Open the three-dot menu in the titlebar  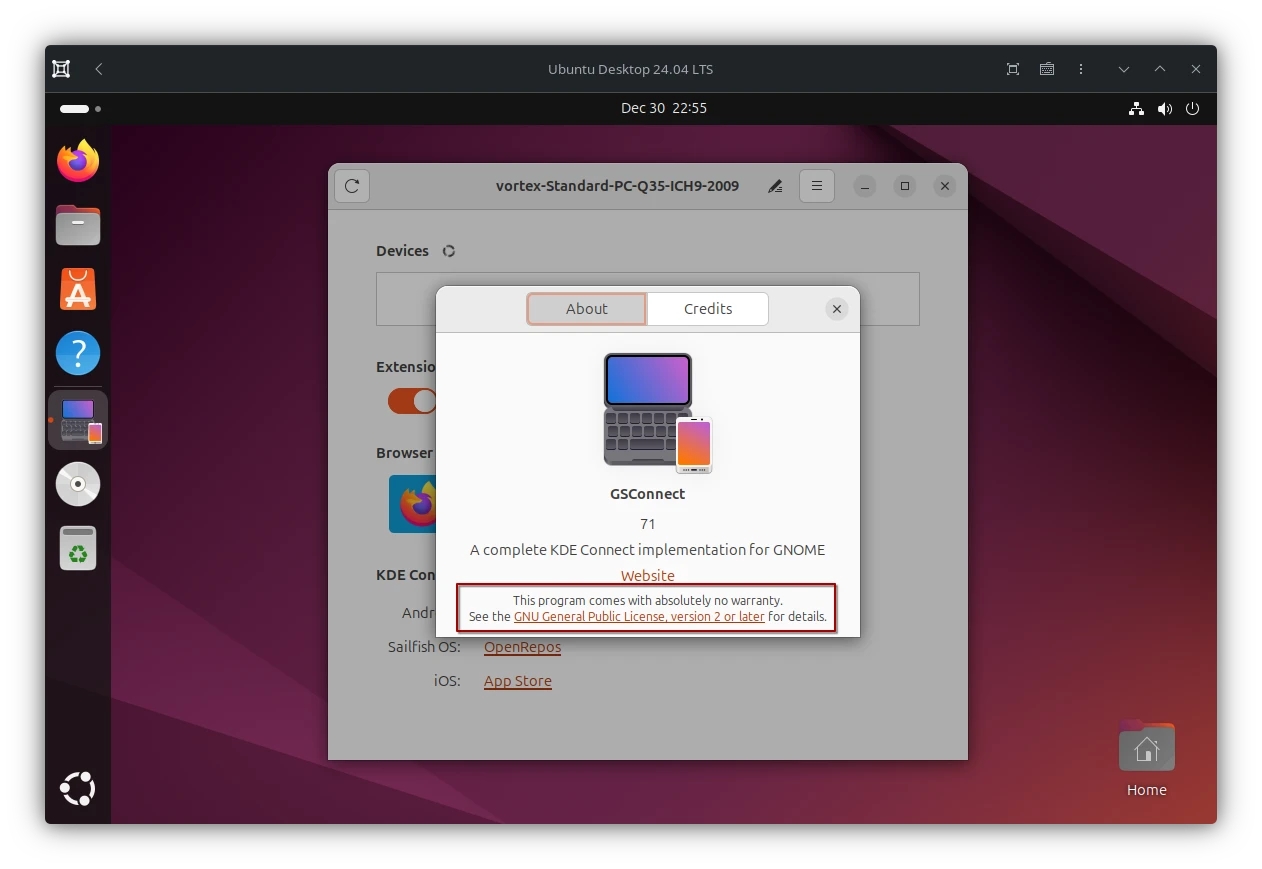pos(1080,68)
